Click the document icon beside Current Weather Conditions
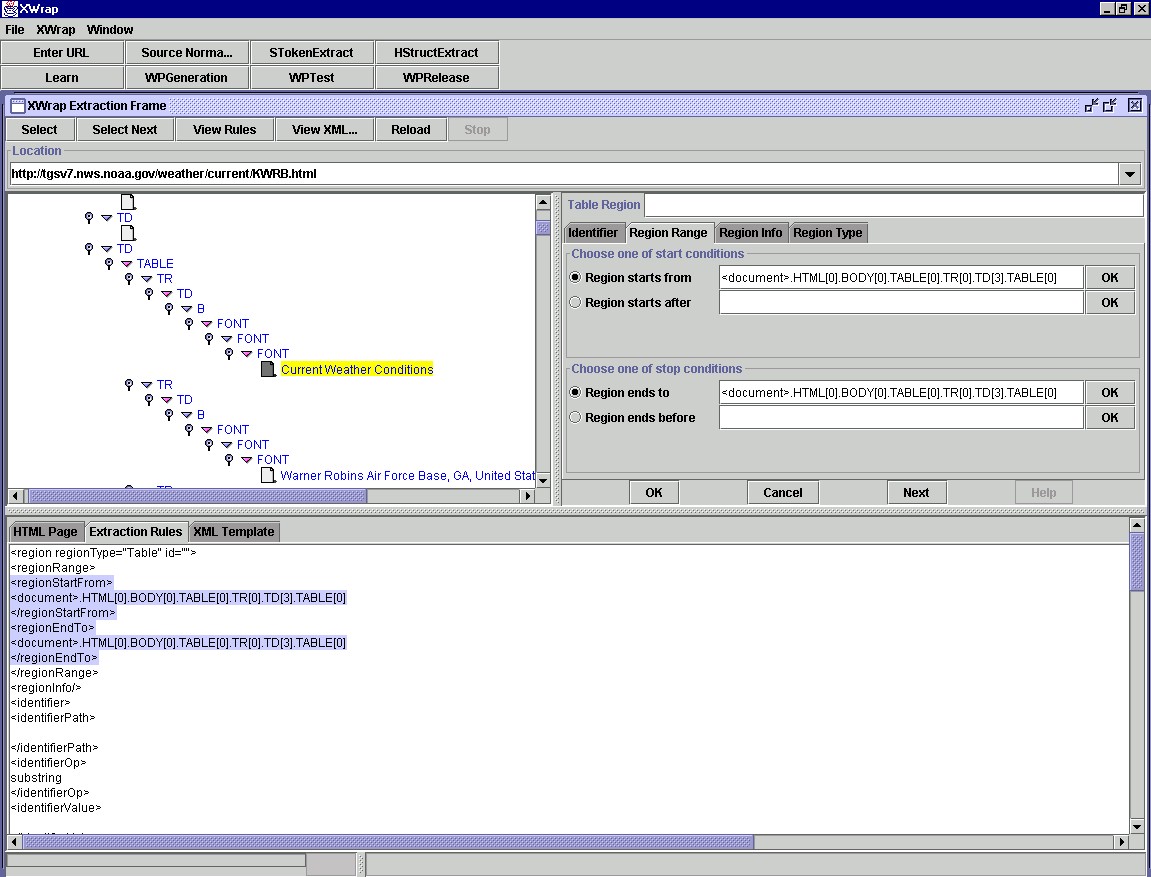 pos(268,370)
